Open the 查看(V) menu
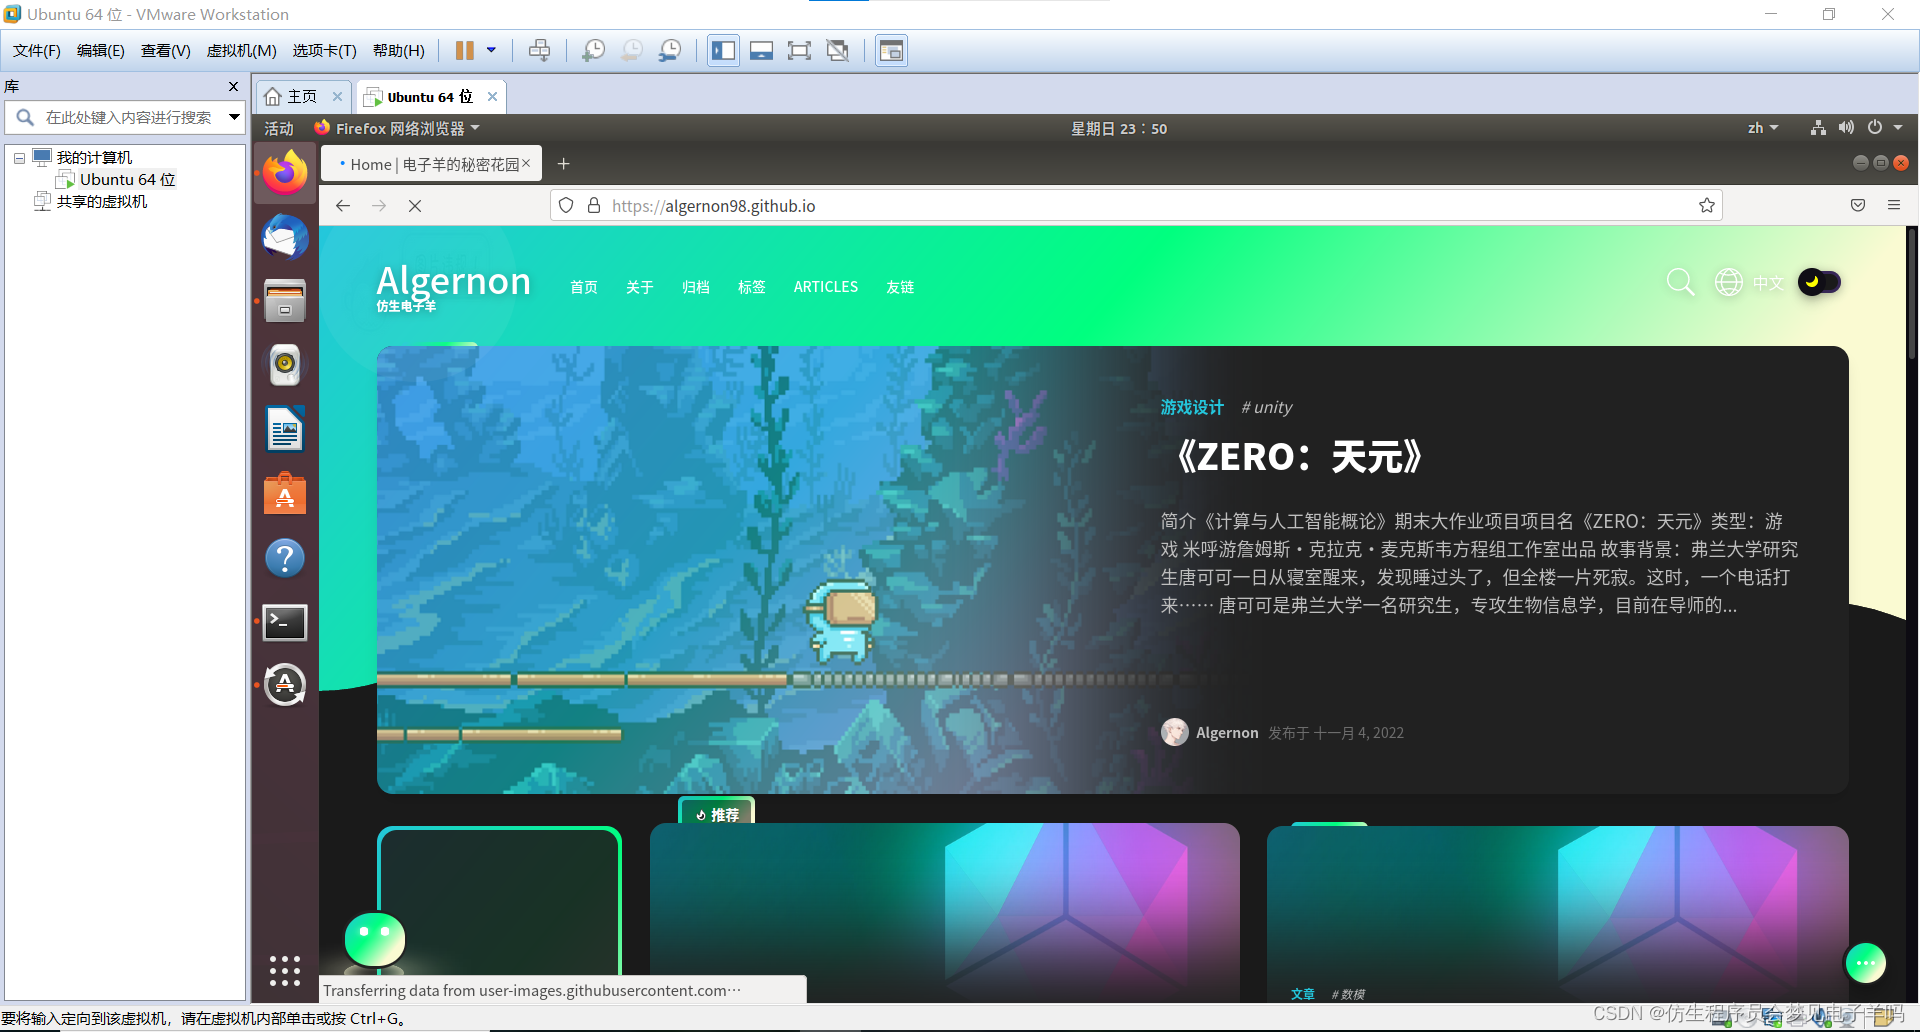The image size is (1920, 1032). 165,51
